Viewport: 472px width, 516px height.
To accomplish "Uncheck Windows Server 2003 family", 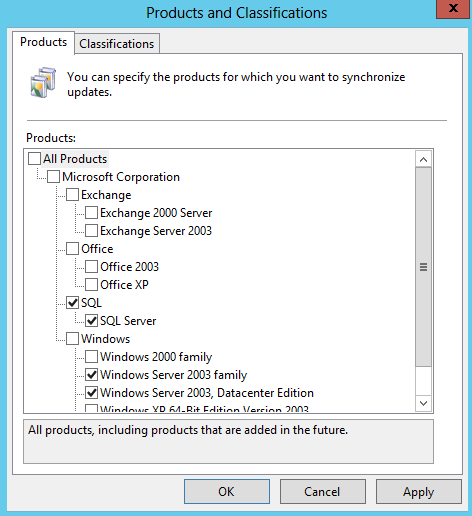I will (x=91, y=375).
